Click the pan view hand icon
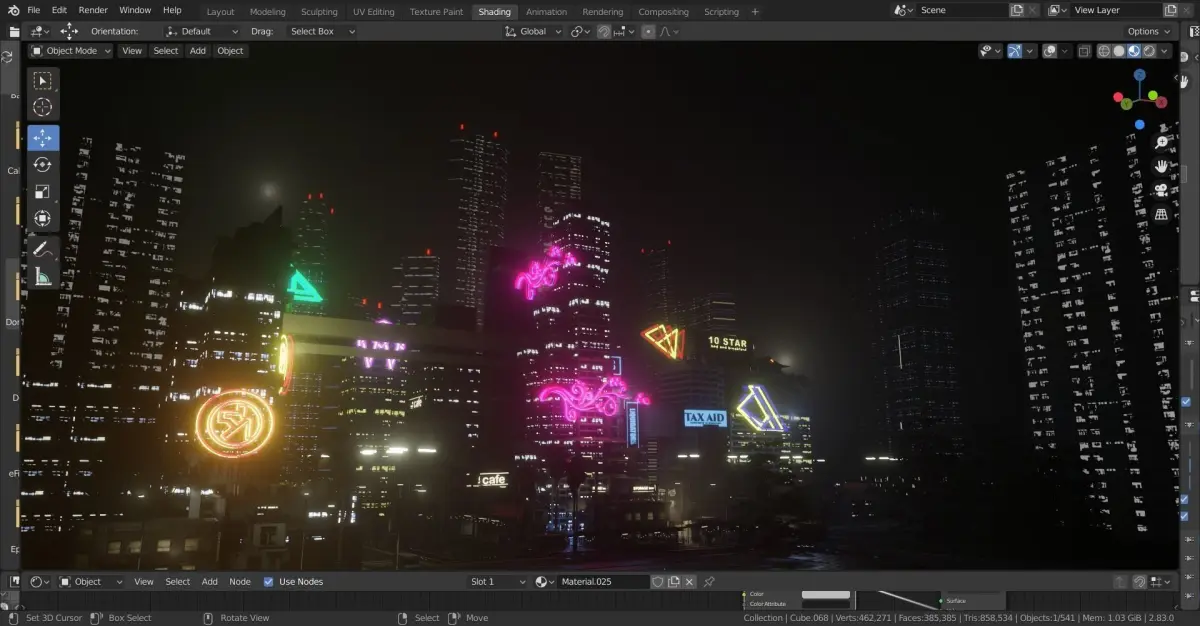 pyautogui.click(x=1161, y=166)
